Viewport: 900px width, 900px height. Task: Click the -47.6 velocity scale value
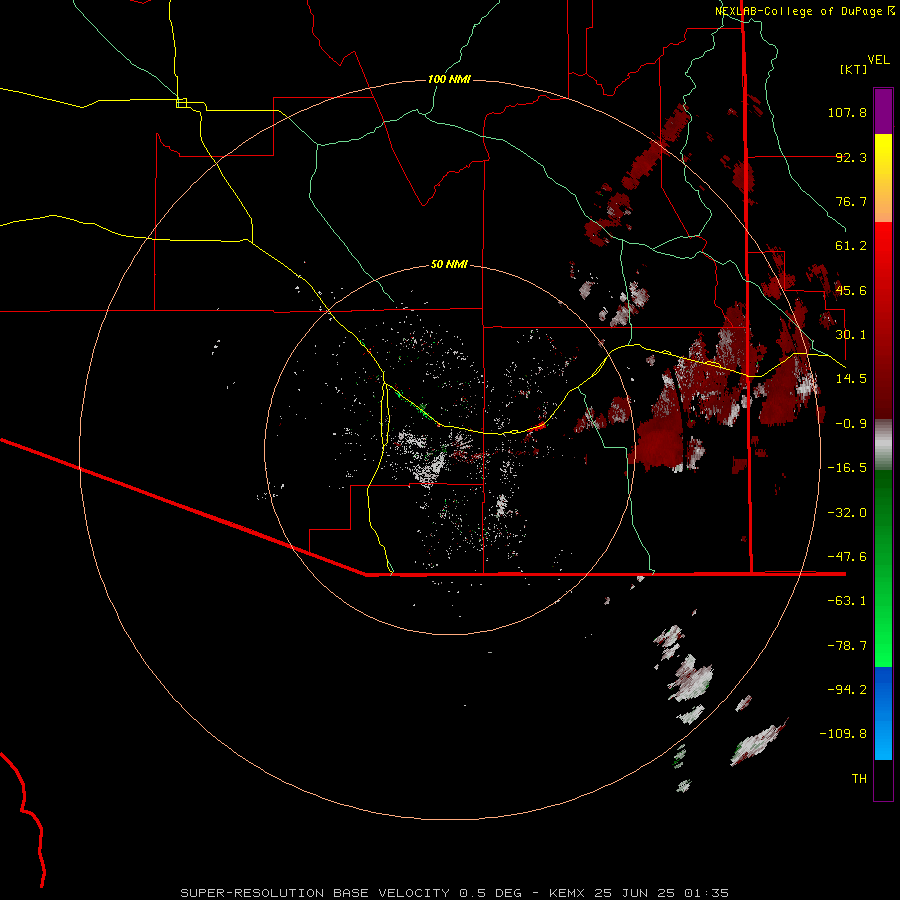point(847,557)
